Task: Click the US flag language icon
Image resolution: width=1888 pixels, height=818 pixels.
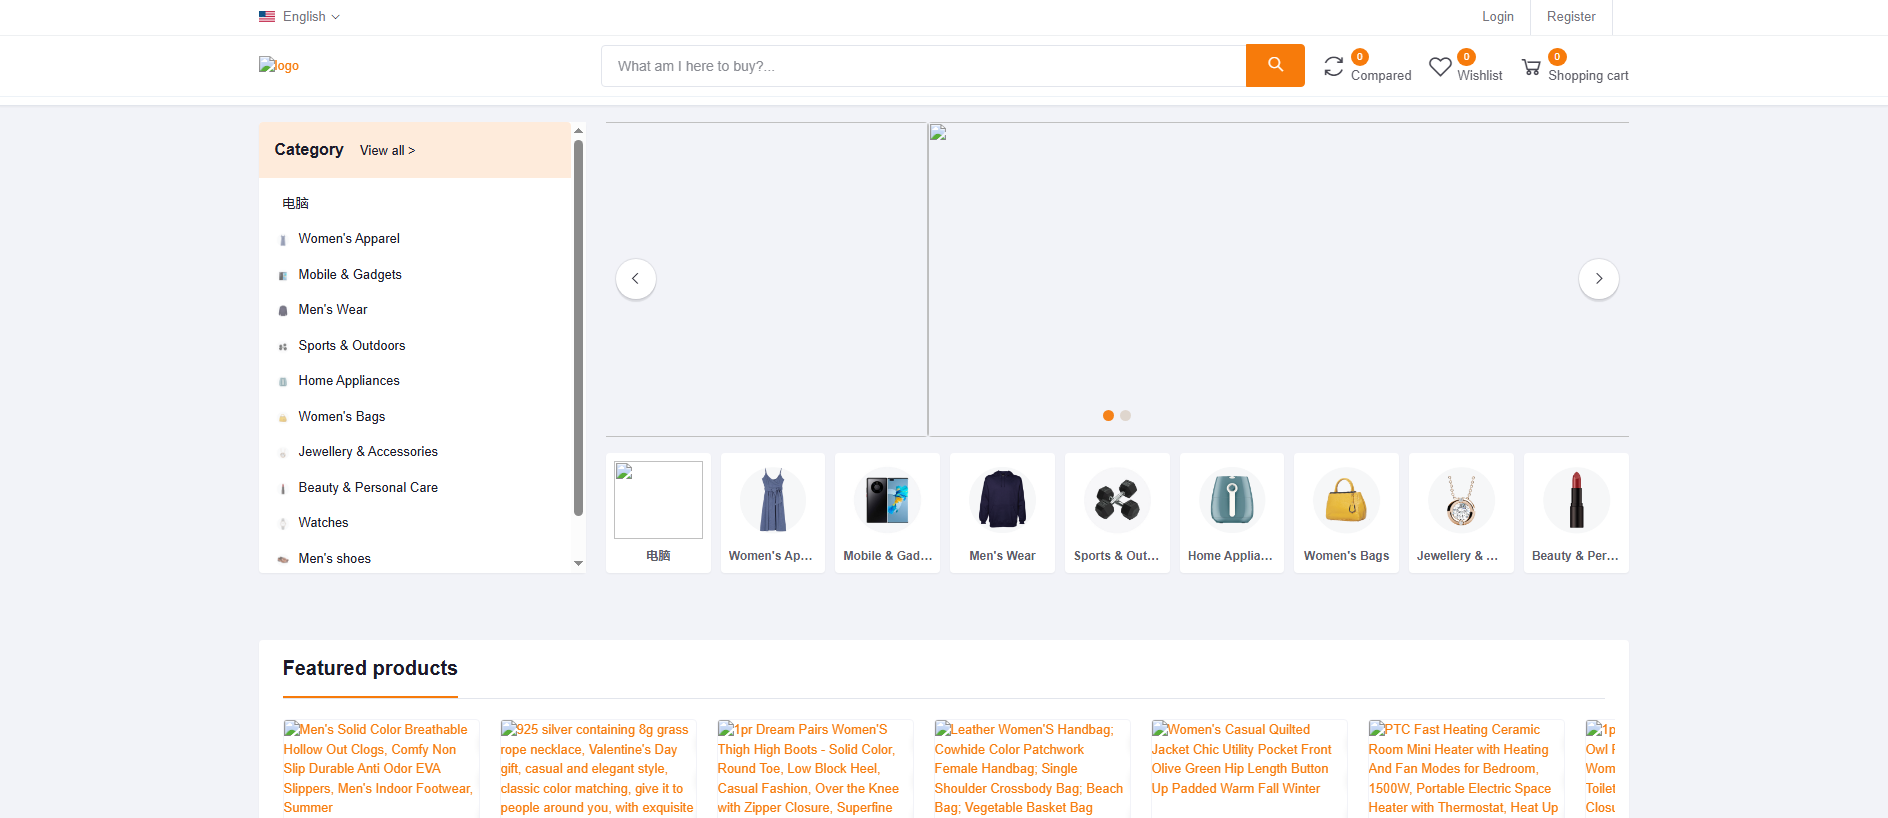Action: (267, 17)
